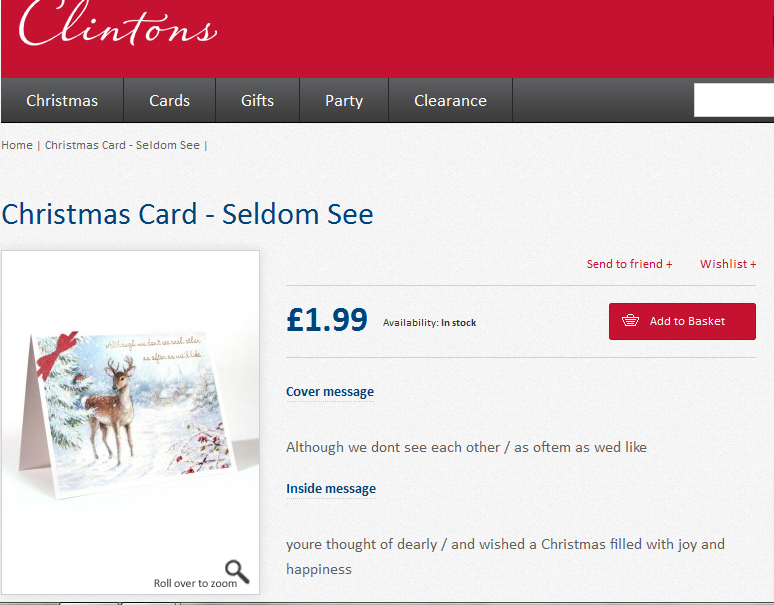Click the magnifying glass zoom icon
This screenshot has width=774, height=605.
tap(237, 571)
